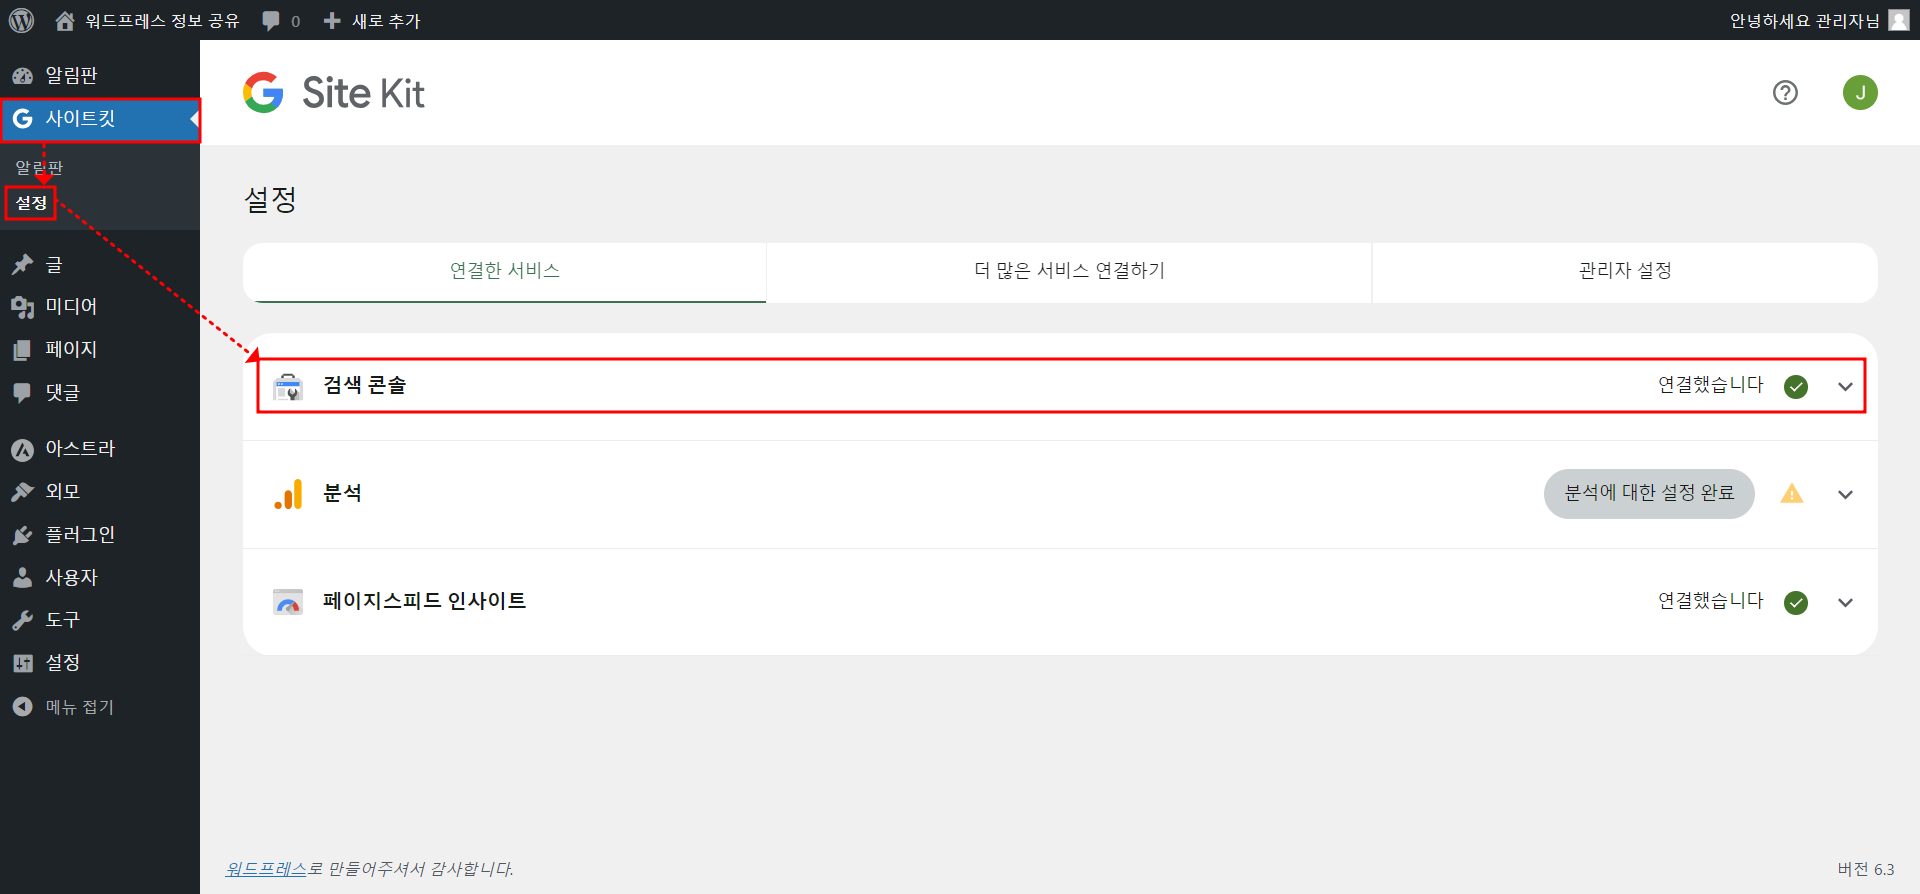
Task: Click the 외모 paintbrush icon
Action: (x=22, y=492)
